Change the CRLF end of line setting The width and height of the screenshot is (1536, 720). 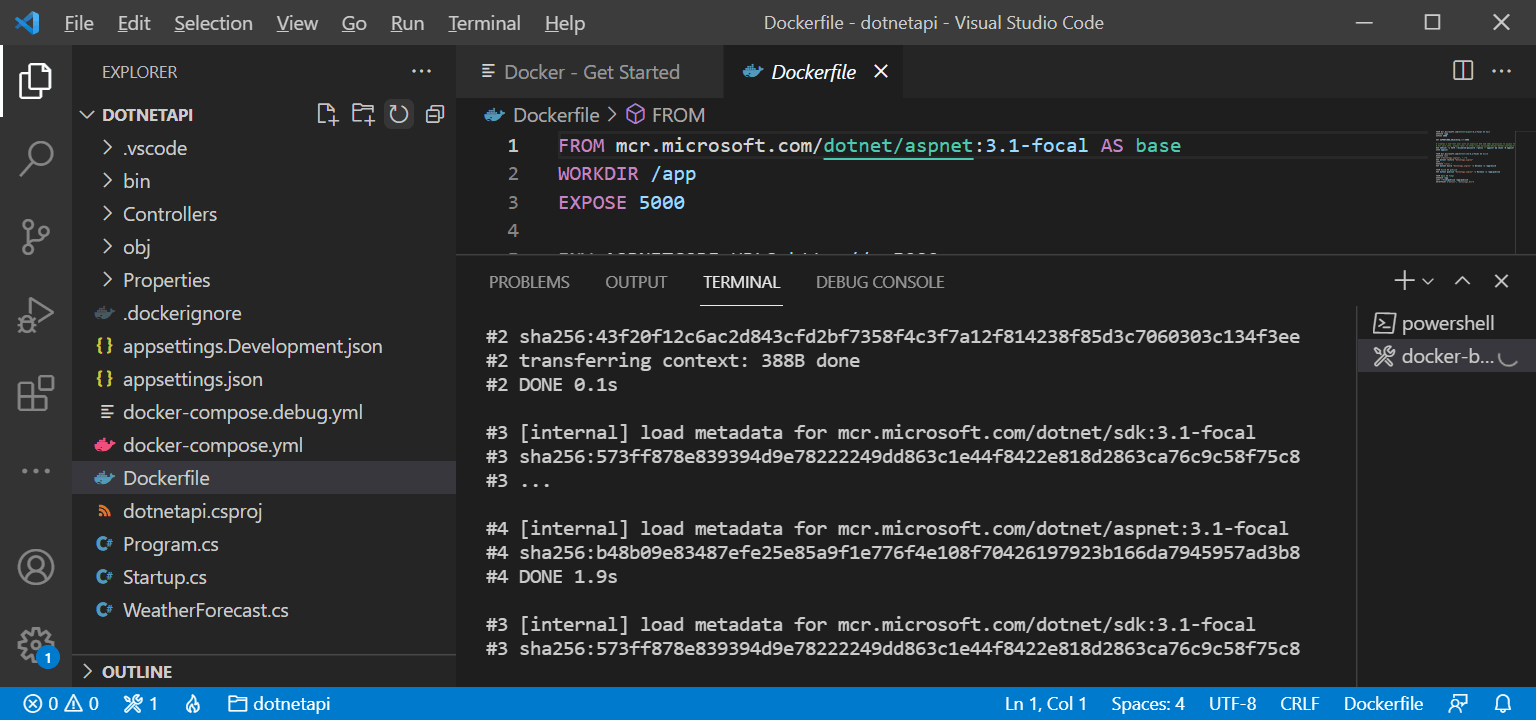1299,703
